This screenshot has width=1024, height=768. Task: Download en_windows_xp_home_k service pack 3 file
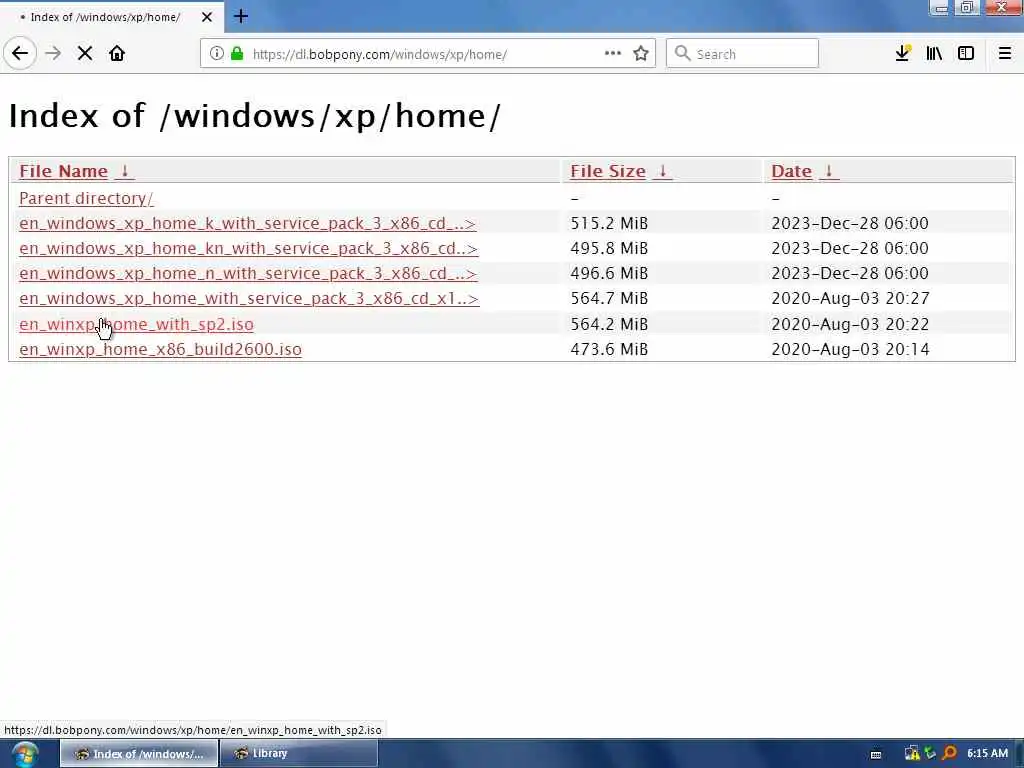pyautogui.click(x=248, y=223)
